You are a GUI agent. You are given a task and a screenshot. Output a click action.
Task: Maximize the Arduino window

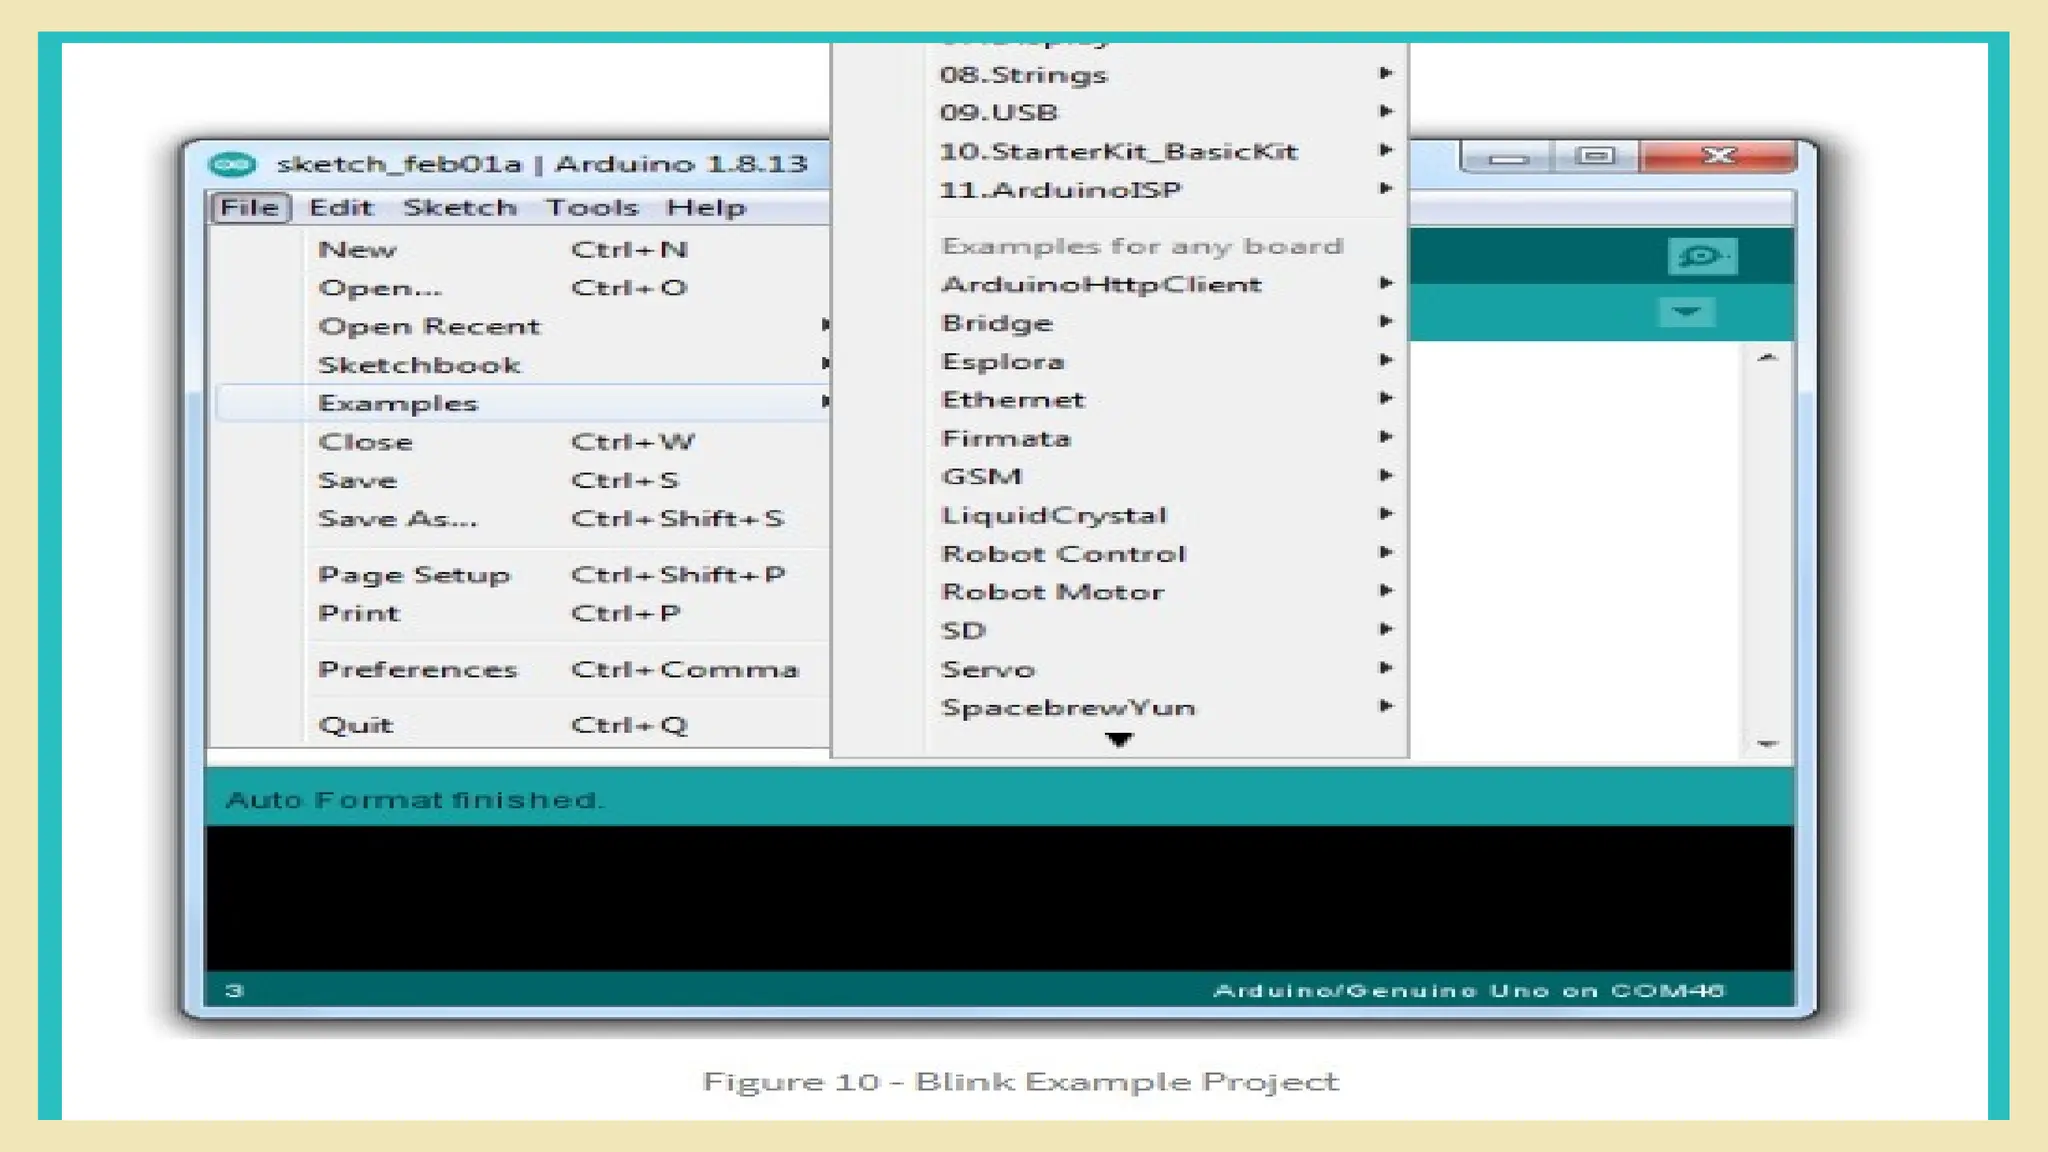coord(1596,156)
